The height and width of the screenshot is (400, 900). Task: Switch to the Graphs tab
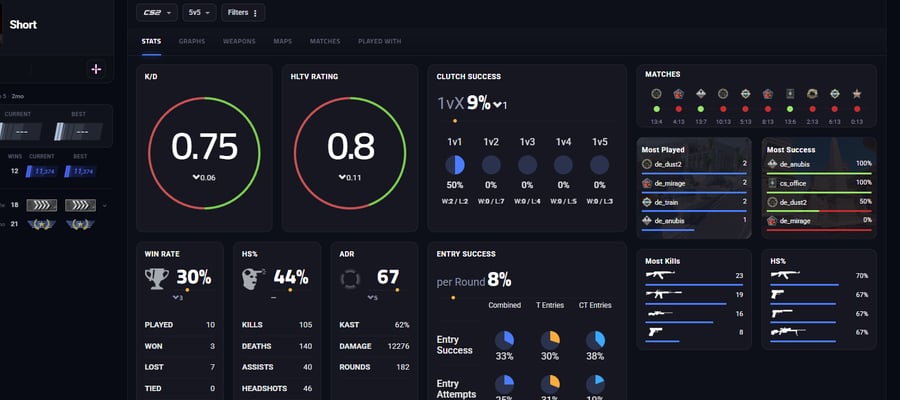point(192,42)
